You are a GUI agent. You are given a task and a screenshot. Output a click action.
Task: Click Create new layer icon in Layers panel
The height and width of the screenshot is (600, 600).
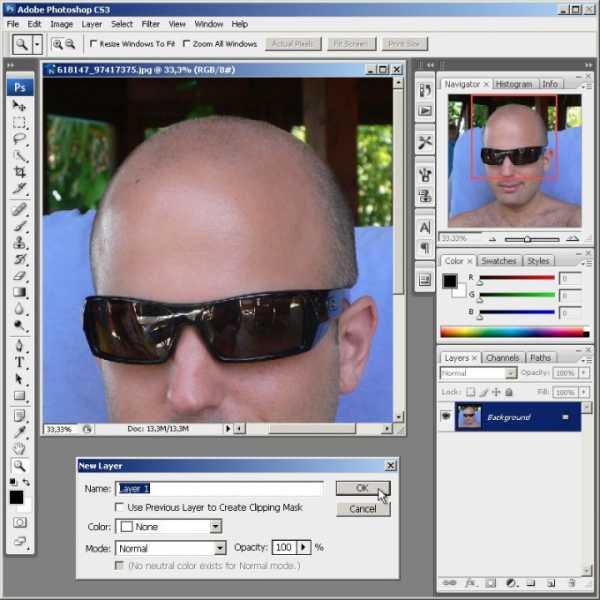(x=551, y=583)
